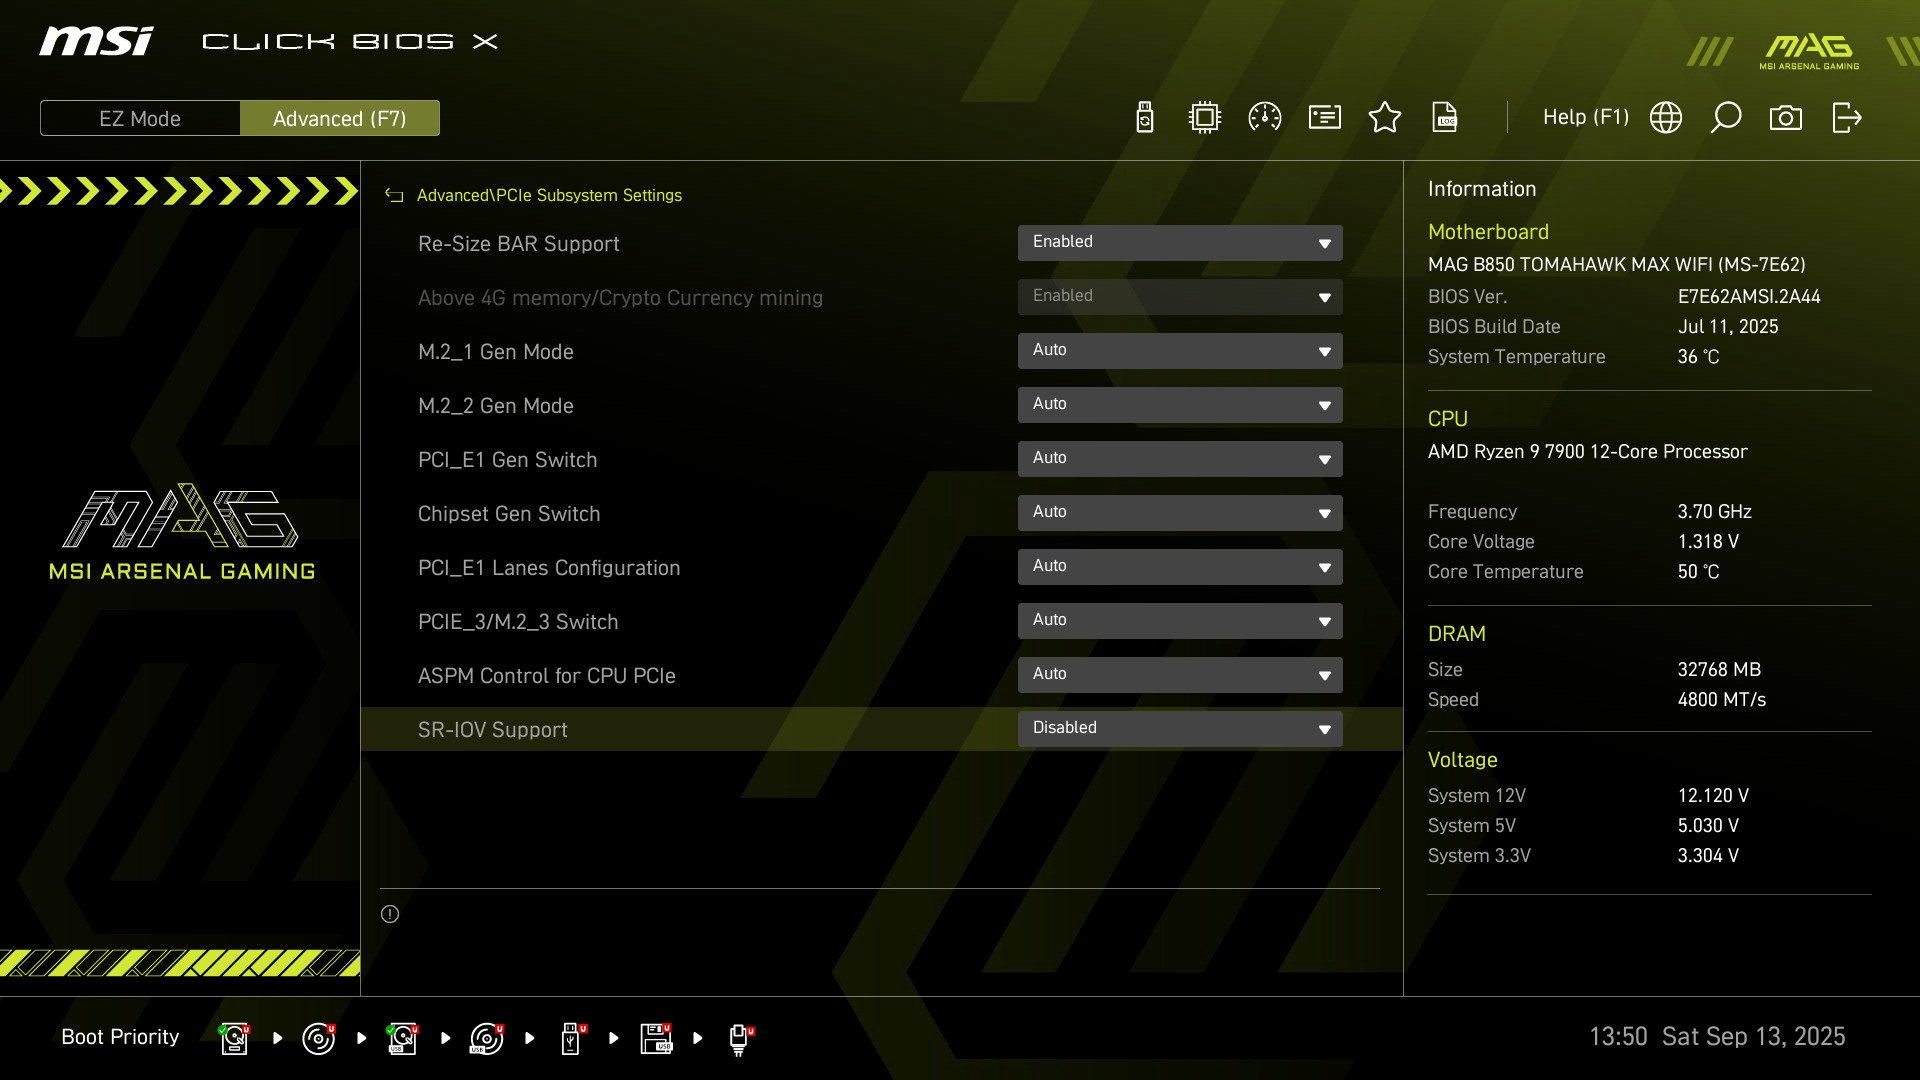Click the back arrow beside the breadcrumb path
The image size is (1920, 1080).
point(394,196)
